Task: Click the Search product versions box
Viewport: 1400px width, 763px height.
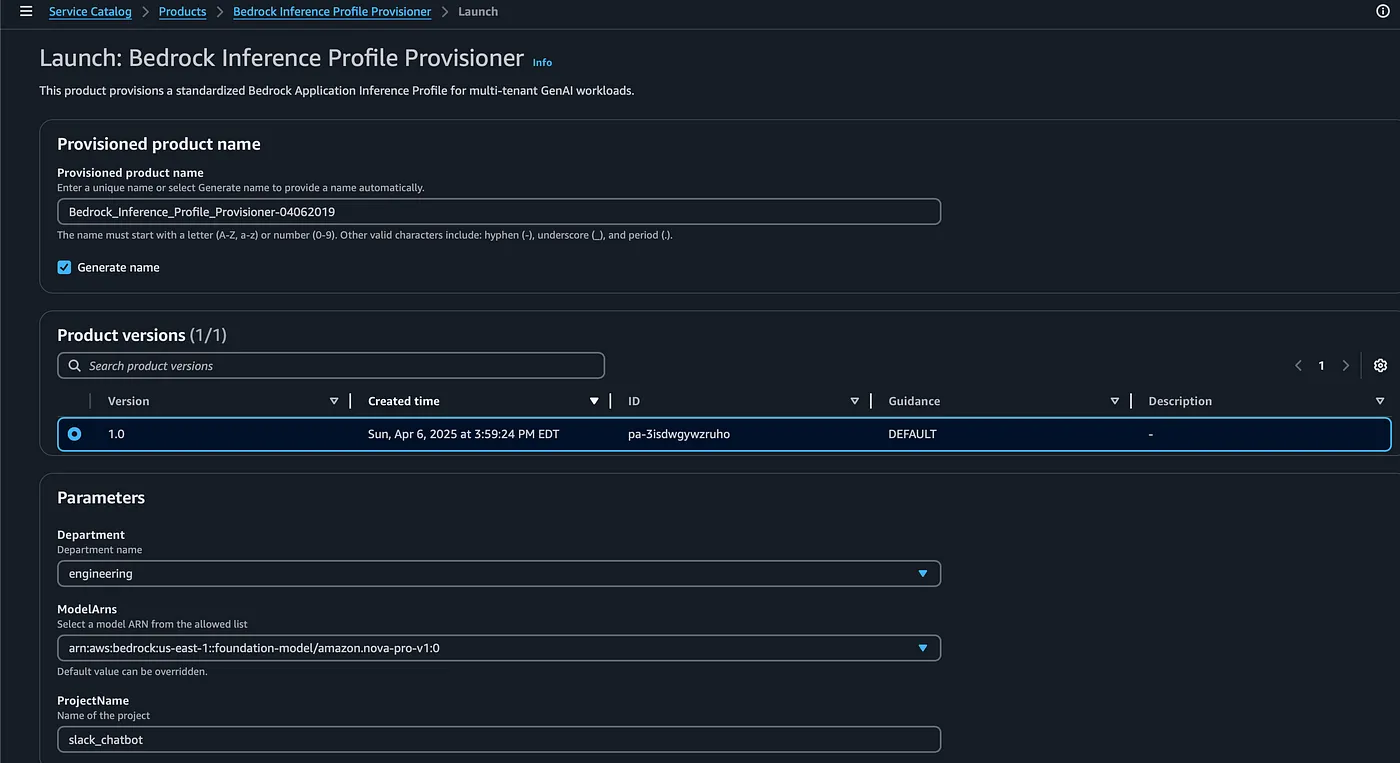Action: tap(331, 366)
